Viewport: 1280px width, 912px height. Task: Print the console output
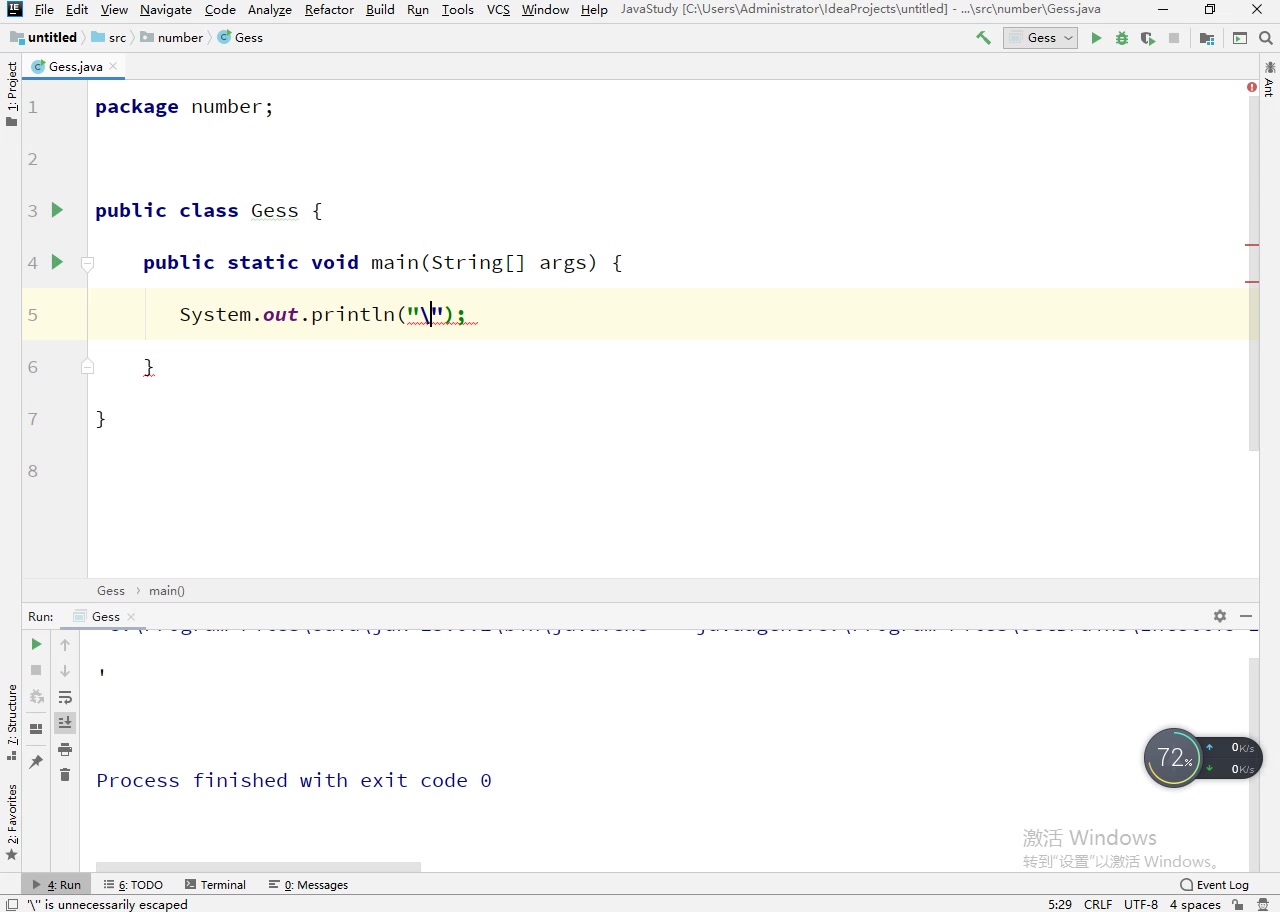[x=65, y=749]
